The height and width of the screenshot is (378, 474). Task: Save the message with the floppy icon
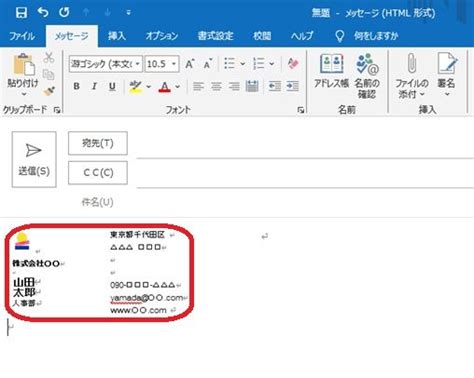pyautogui.click(x=21, y=13)
